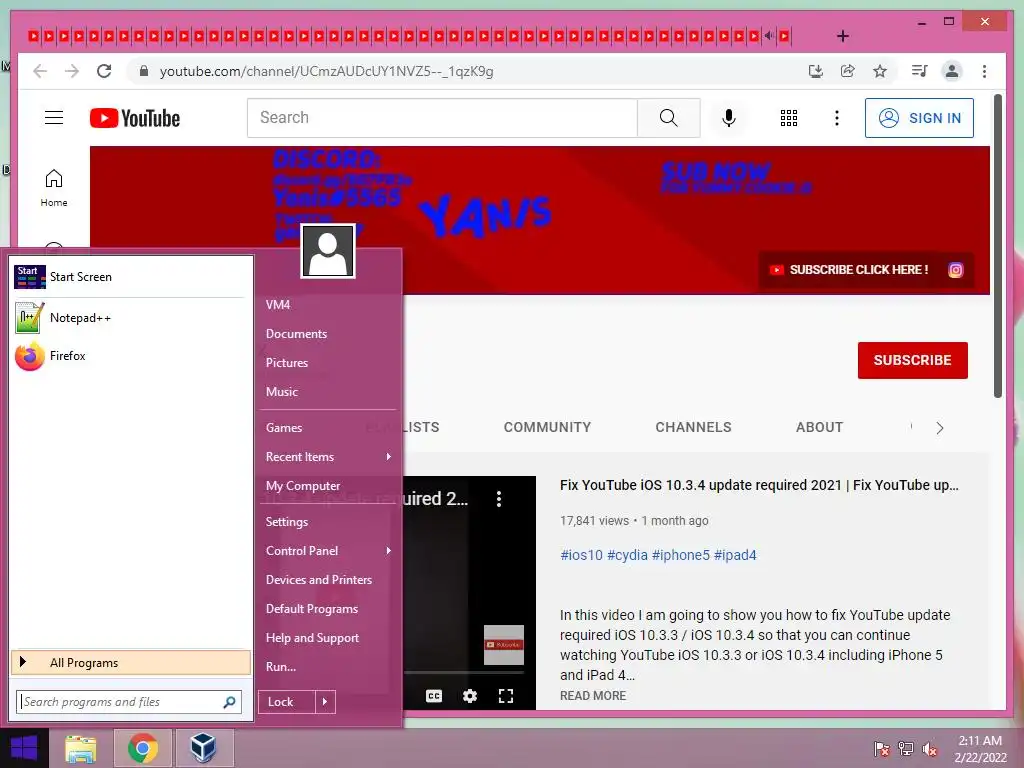
Task: Open the Fix YouTube iOS 10.3.4 video title
Action: click(759, 485)
